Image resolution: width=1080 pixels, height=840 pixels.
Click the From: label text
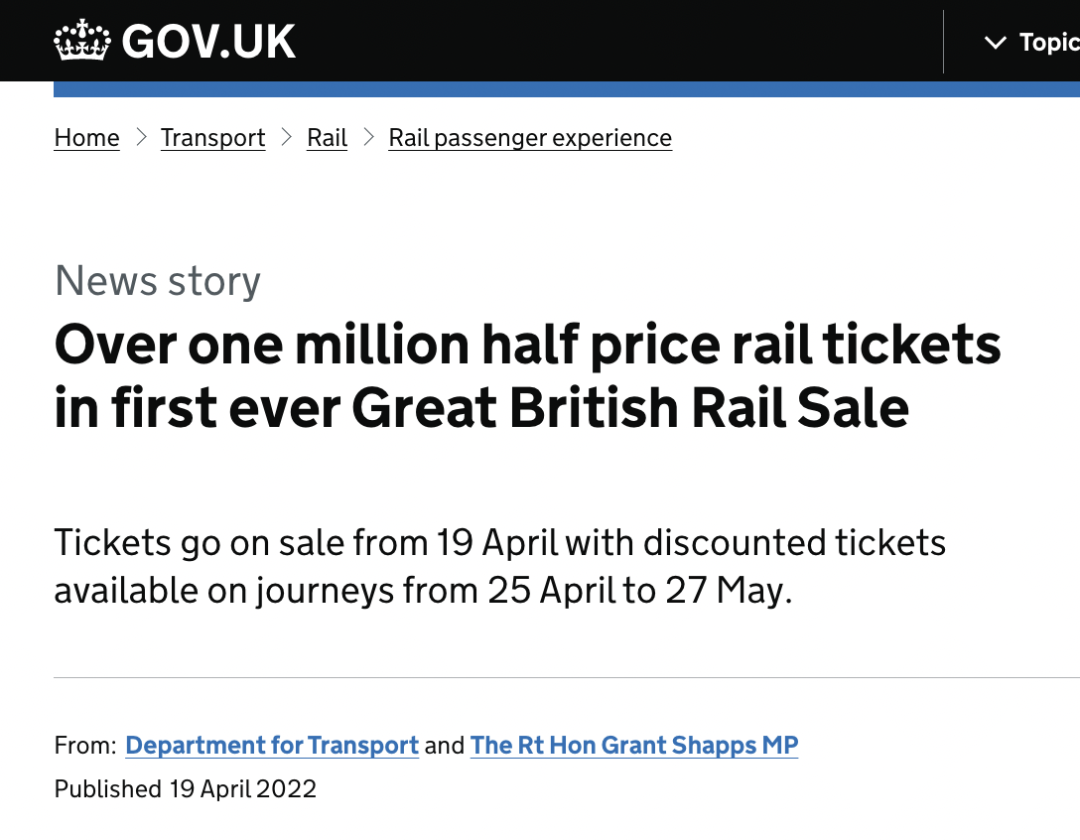[85, 745]
